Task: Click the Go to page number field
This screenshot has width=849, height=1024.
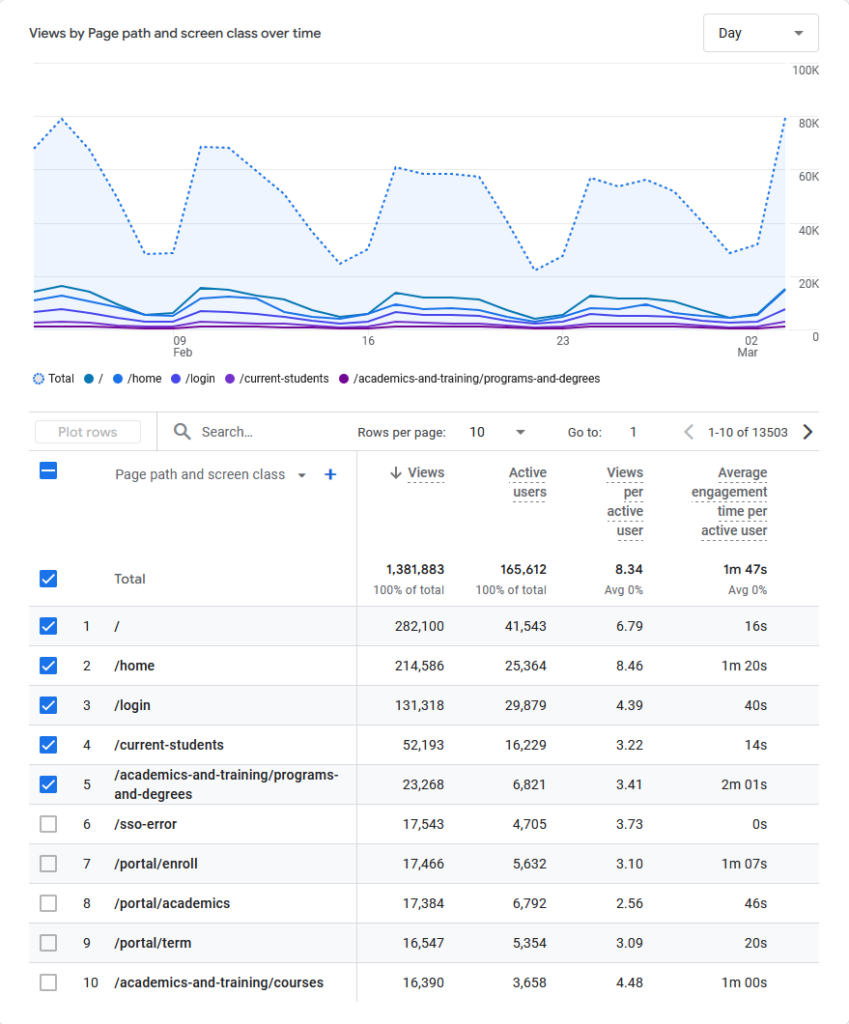Action: 633,432
